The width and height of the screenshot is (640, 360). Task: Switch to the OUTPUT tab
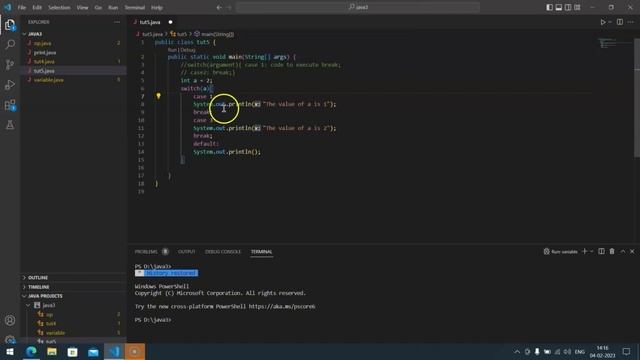point(187,251)
